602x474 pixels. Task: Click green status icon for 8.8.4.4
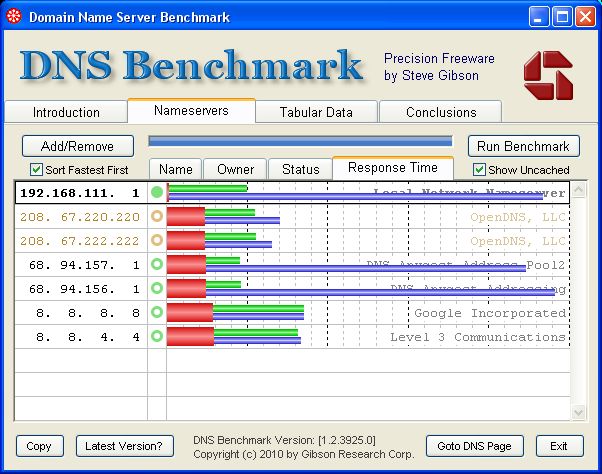[156, 337]
